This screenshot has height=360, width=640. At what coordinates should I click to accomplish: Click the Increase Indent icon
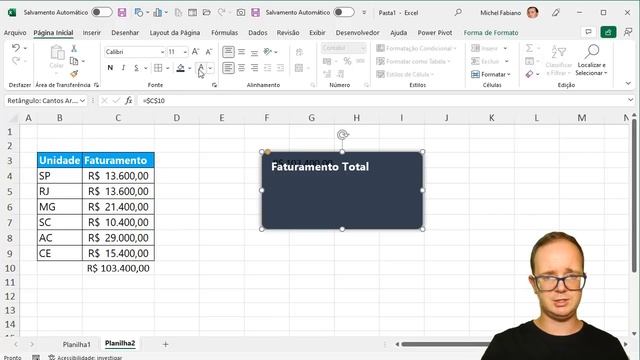pos(280,68)
